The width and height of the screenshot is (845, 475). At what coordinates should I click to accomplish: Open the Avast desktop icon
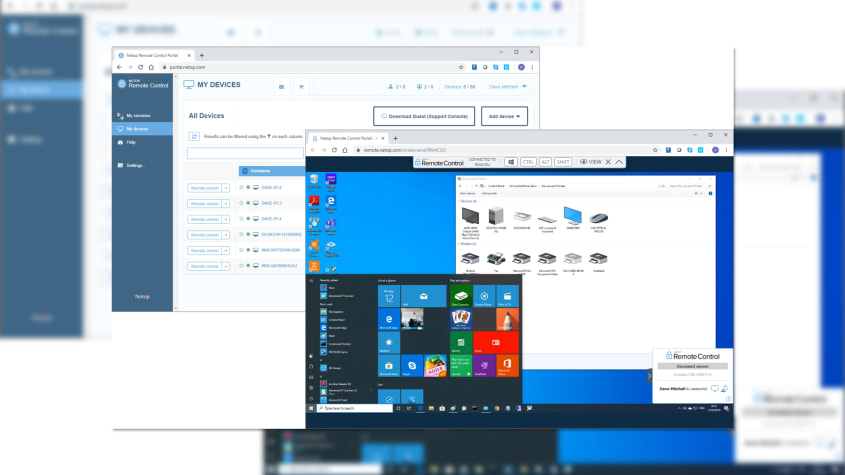tap(314, 248)
